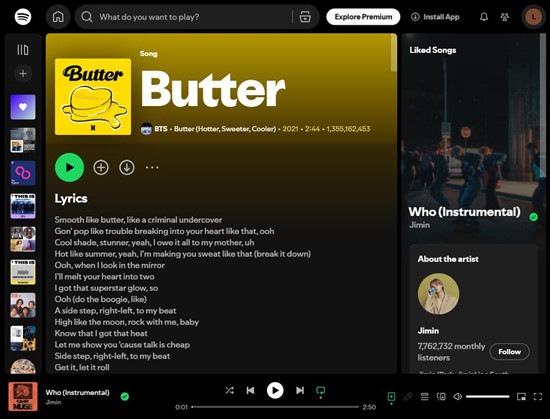The height and width of the screenshot is (419, 550).
Task: Open the BTS artist link
Action: [x=161, y=129]
